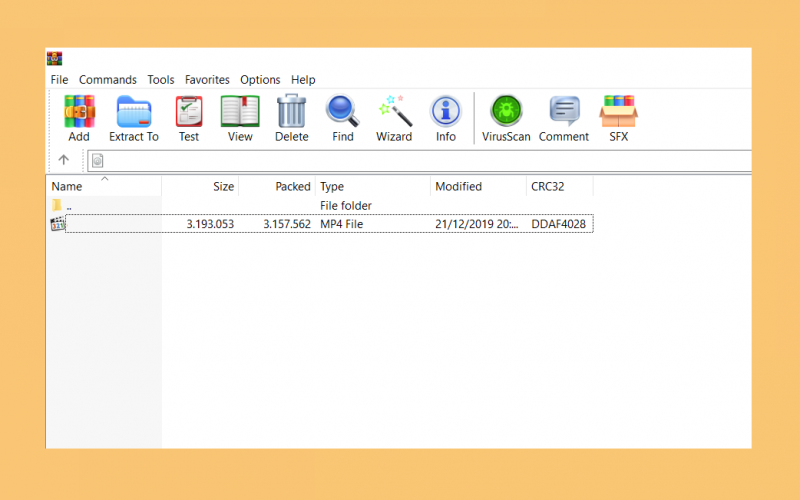This screenshot has height=500, width=800.
Task: Create SFX self-extracting archive
Action: (618, 111)
